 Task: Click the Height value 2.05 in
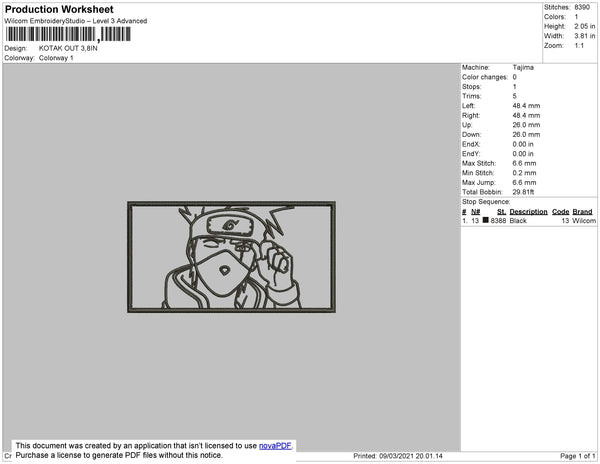pyautogui.click(x=584, y=26)
